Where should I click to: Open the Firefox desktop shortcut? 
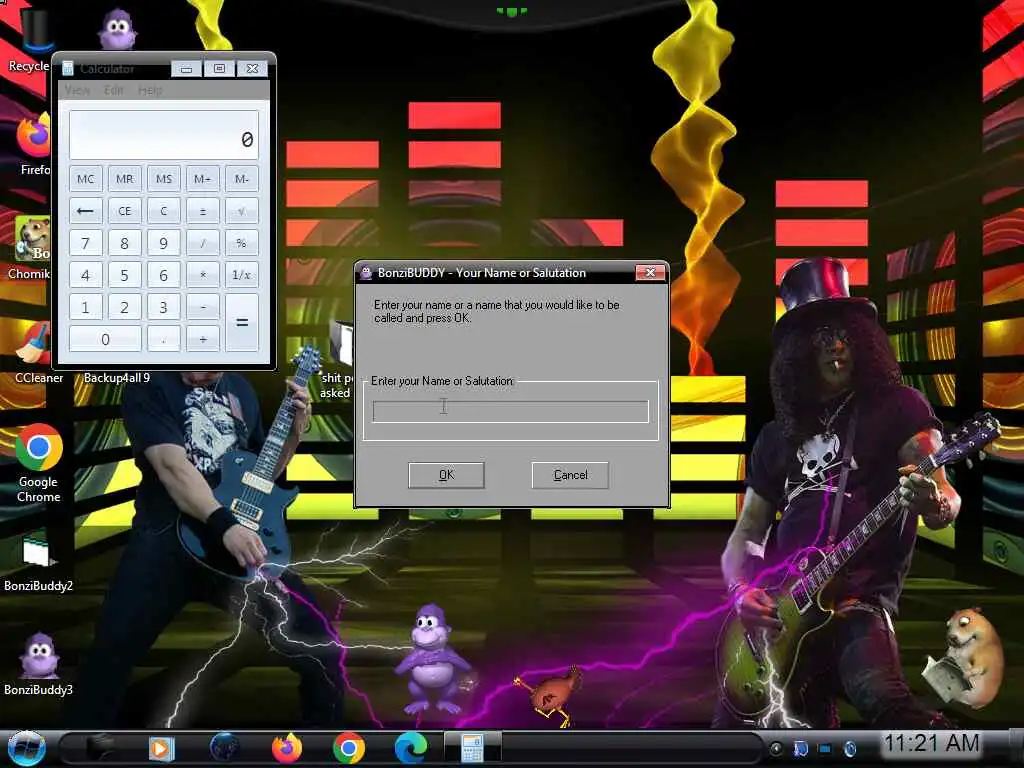click(x=33, y=144)
